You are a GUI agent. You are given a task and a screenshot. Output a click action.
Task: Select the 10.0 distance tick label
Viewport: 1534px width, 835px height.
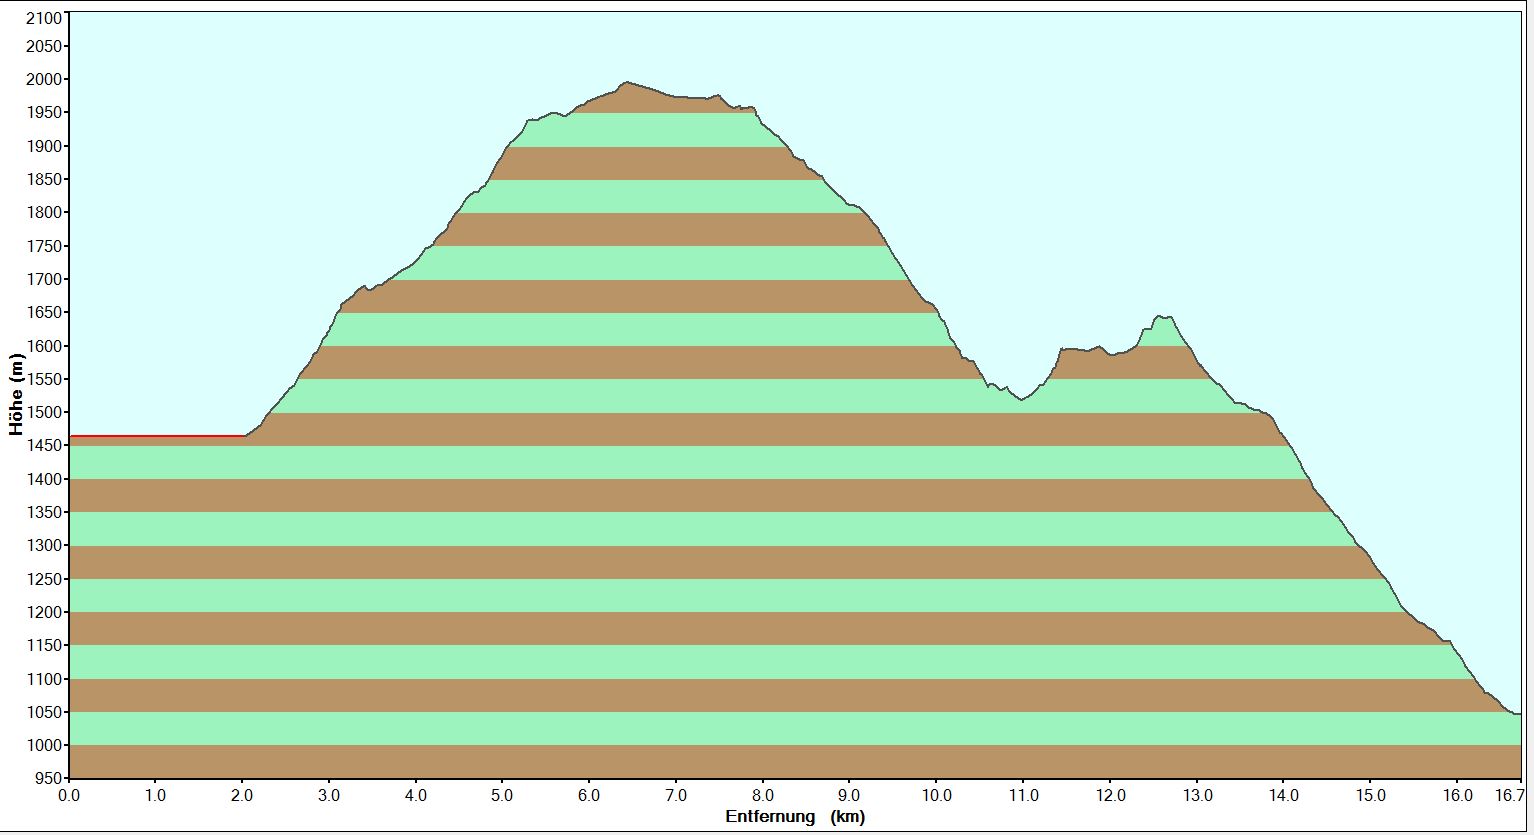(936, 796)
